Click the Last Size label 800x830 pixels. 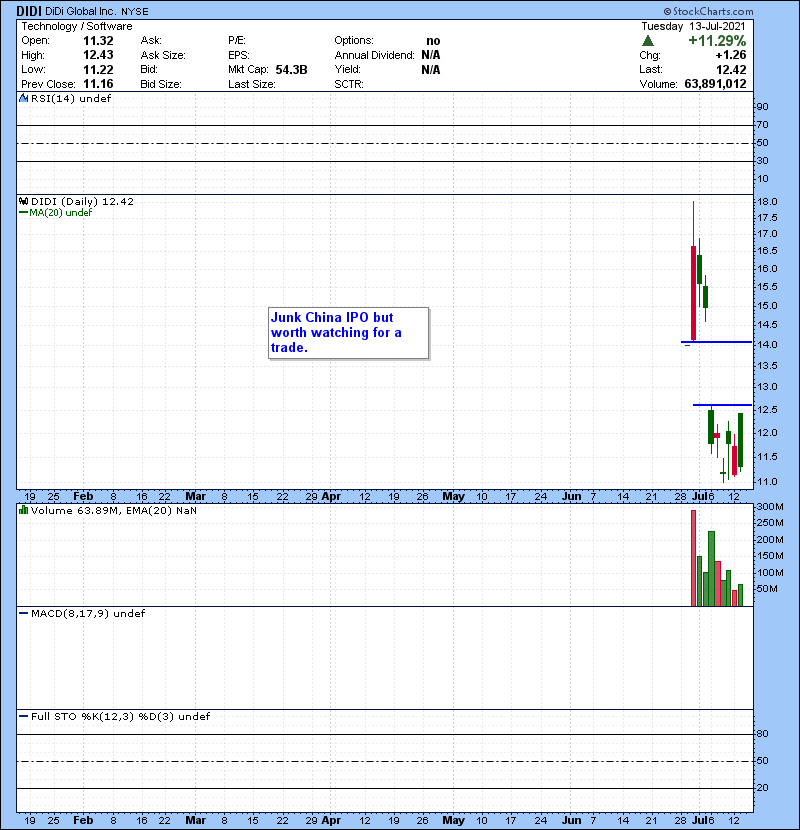coord(252,84)
